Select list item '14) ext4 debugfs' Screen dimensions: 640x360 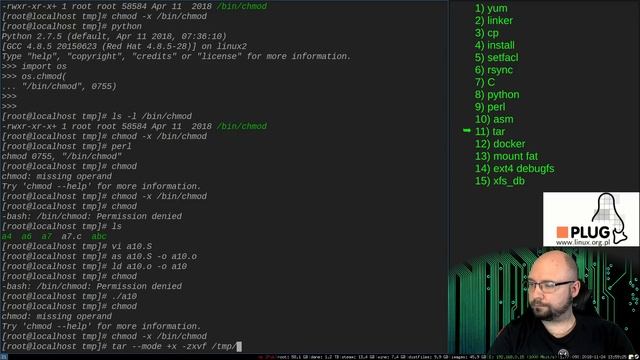pos(514,169)
